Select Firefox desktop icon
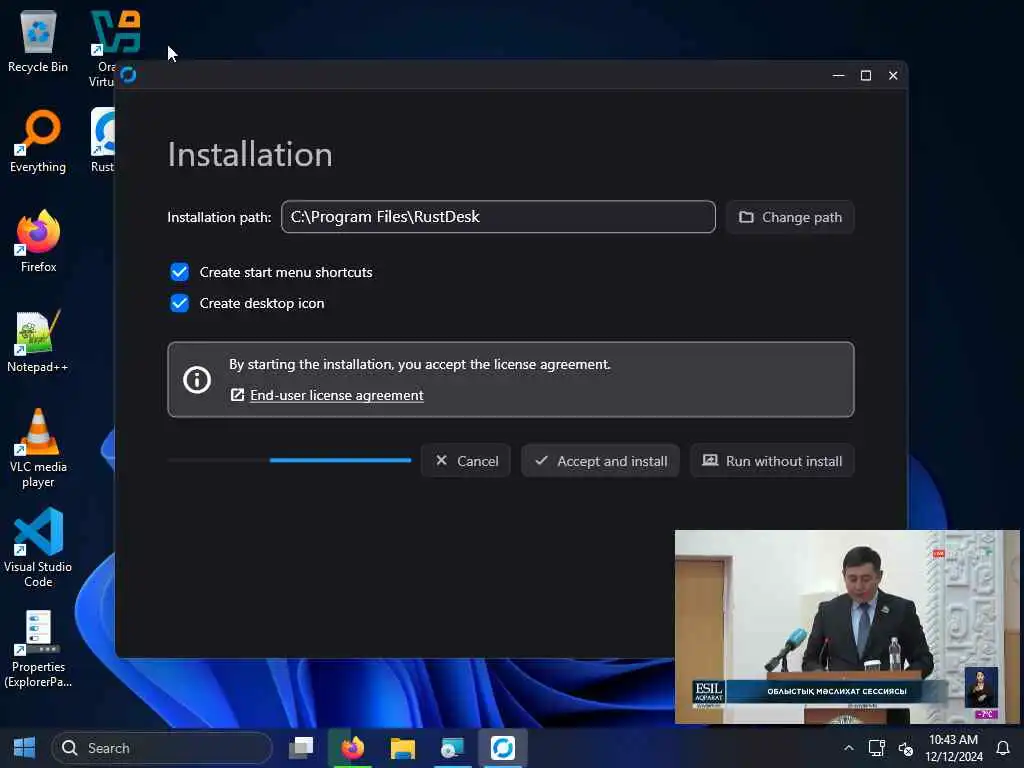1024x768 pixels. pyautogui.click(x=38, y=242)
